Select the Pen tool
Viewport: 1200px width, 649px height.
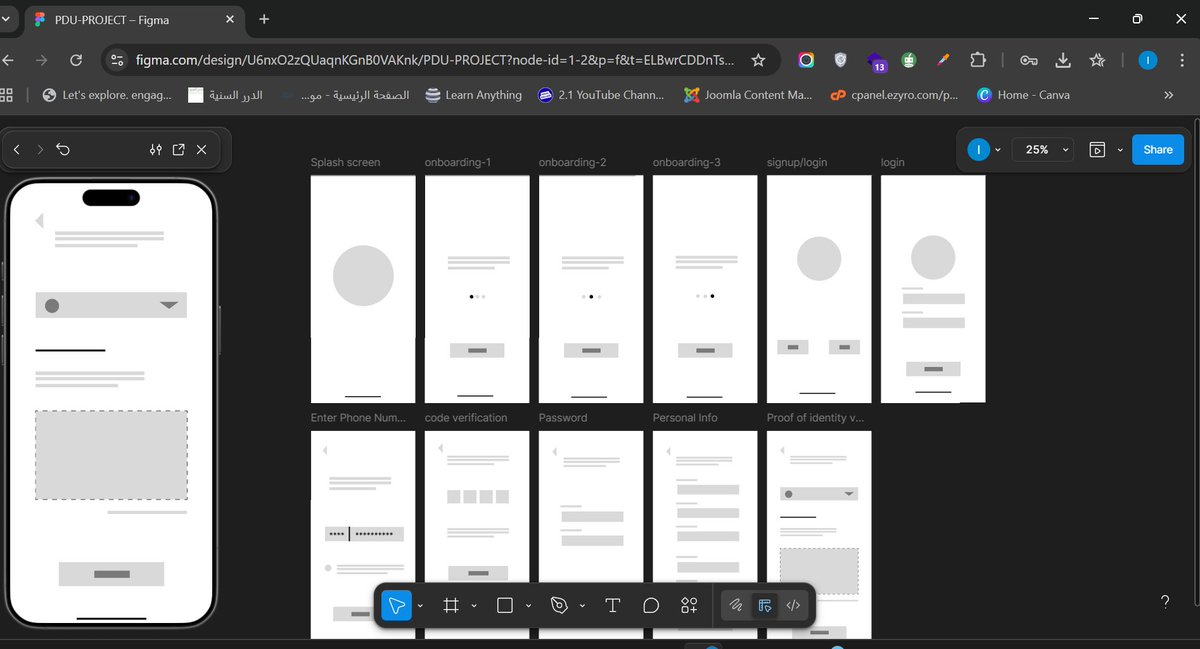[x=559, y=605]
